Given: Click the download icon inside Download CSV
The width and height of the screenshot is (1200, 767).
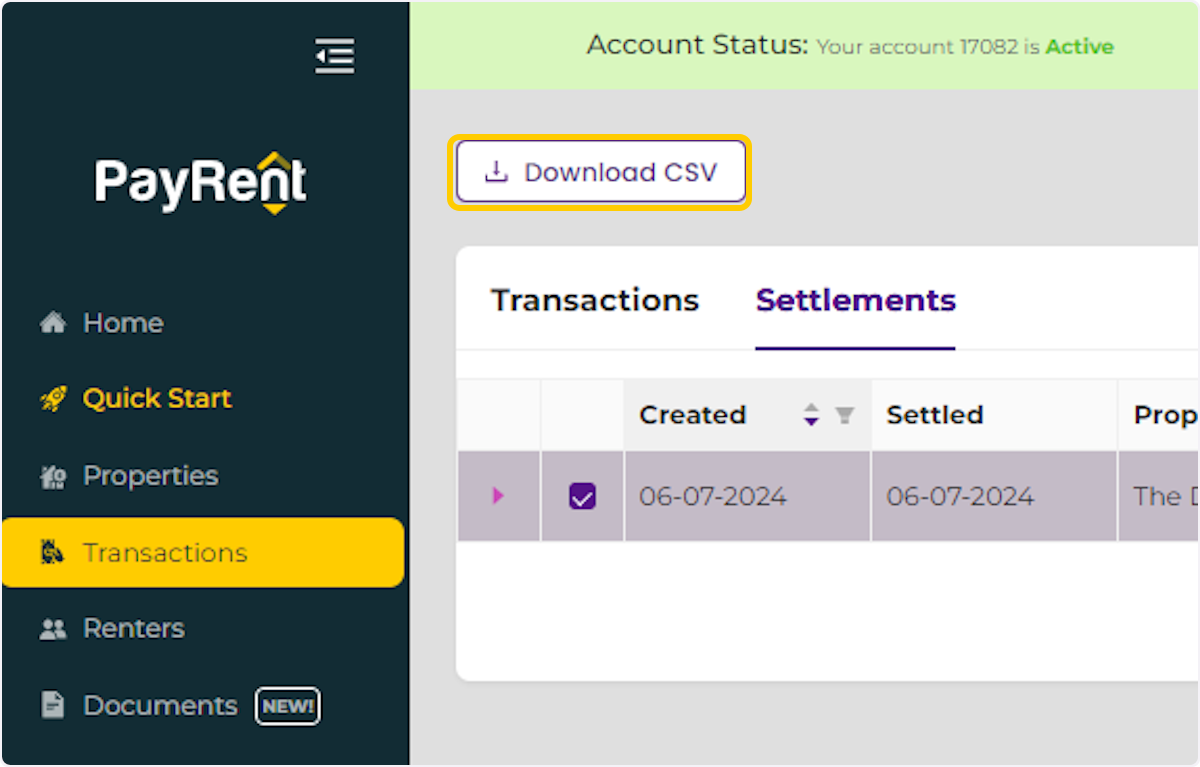Looking at the screenshot, I should [494, 171].
